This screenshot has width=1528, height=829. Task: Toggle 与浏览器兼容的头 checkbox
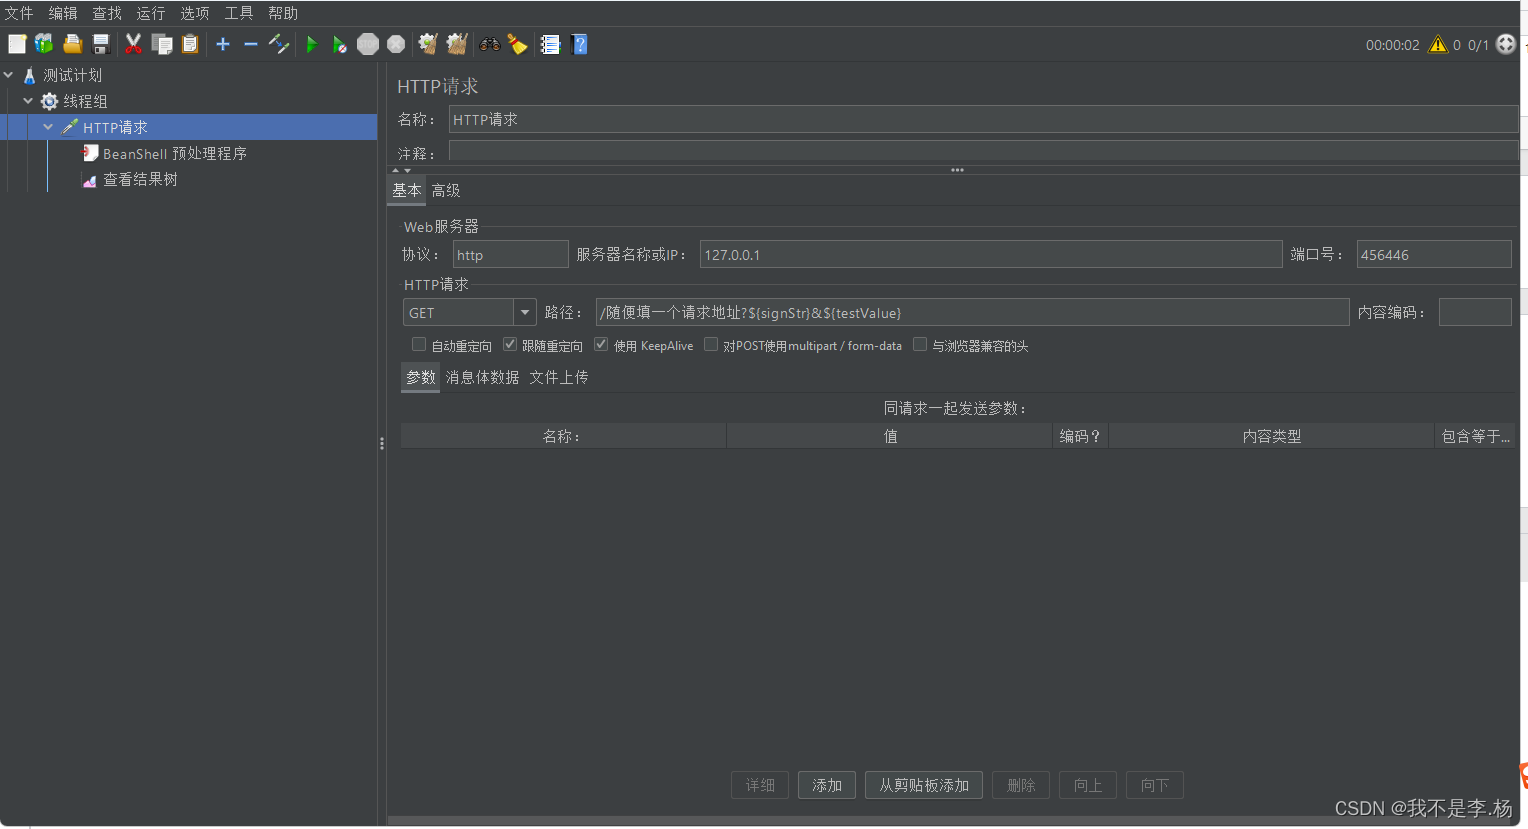(x=920, y=344)
